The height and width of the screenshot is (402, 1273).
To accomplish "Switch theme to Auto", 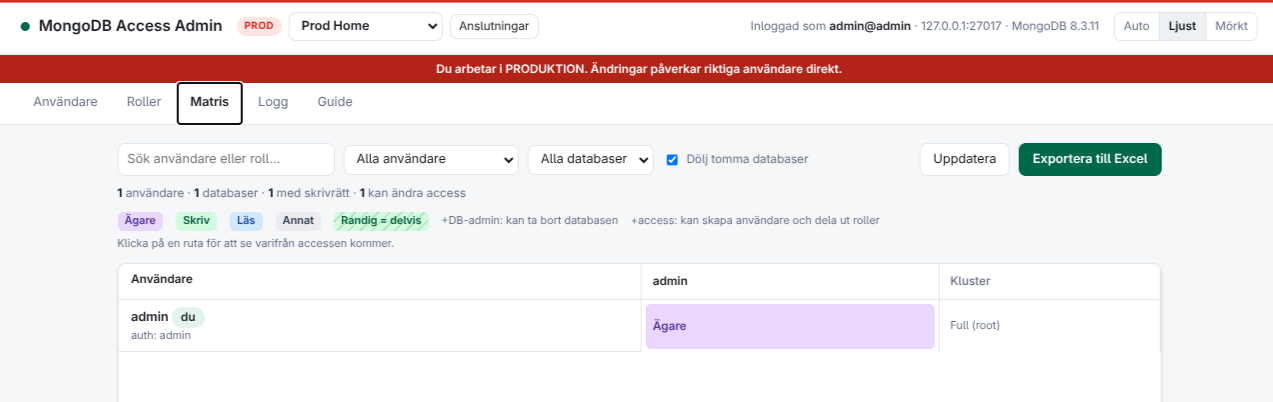I will coord(1136,26).
